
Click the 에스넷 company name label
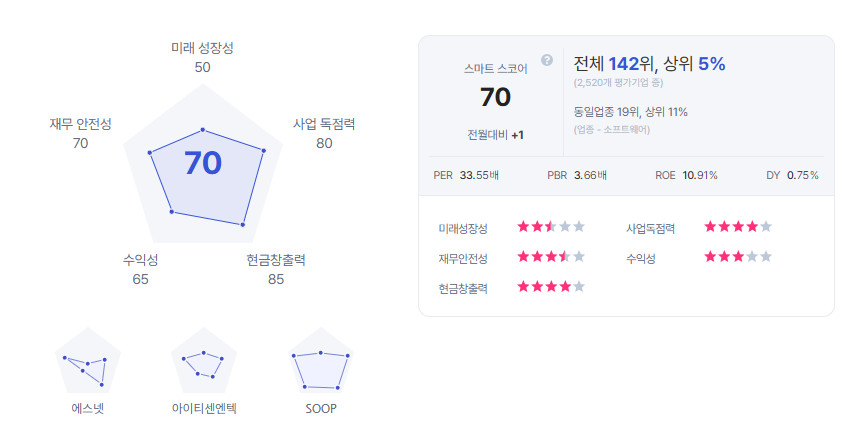(88, 408)
